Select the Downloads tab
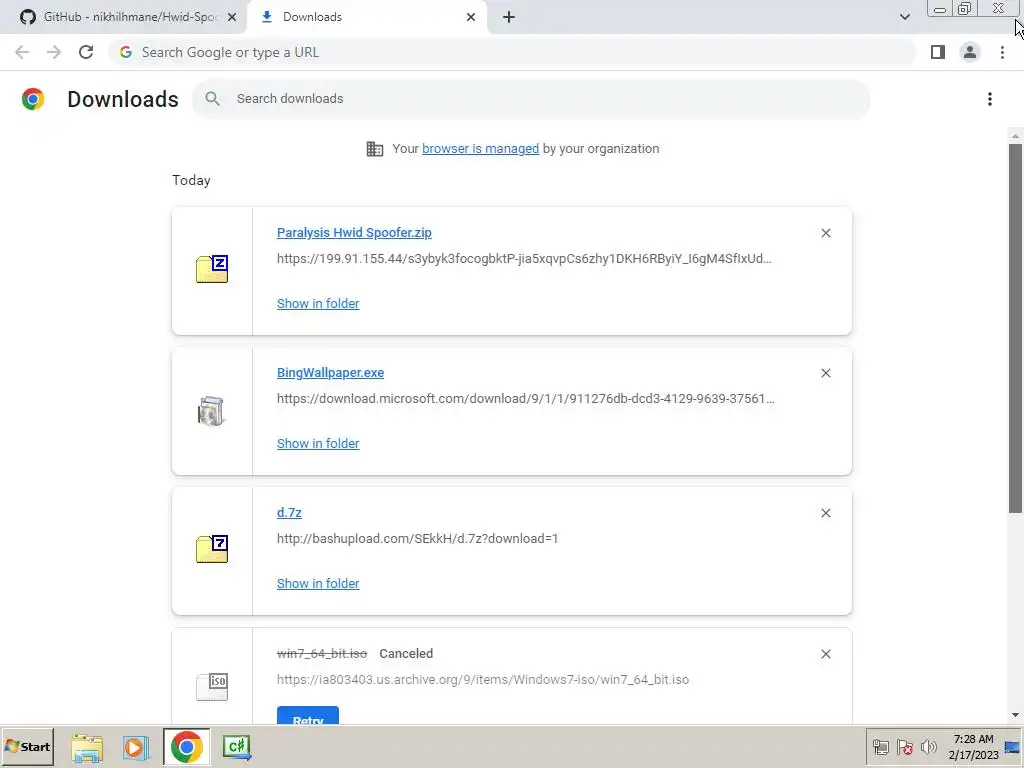 (368, 17)
